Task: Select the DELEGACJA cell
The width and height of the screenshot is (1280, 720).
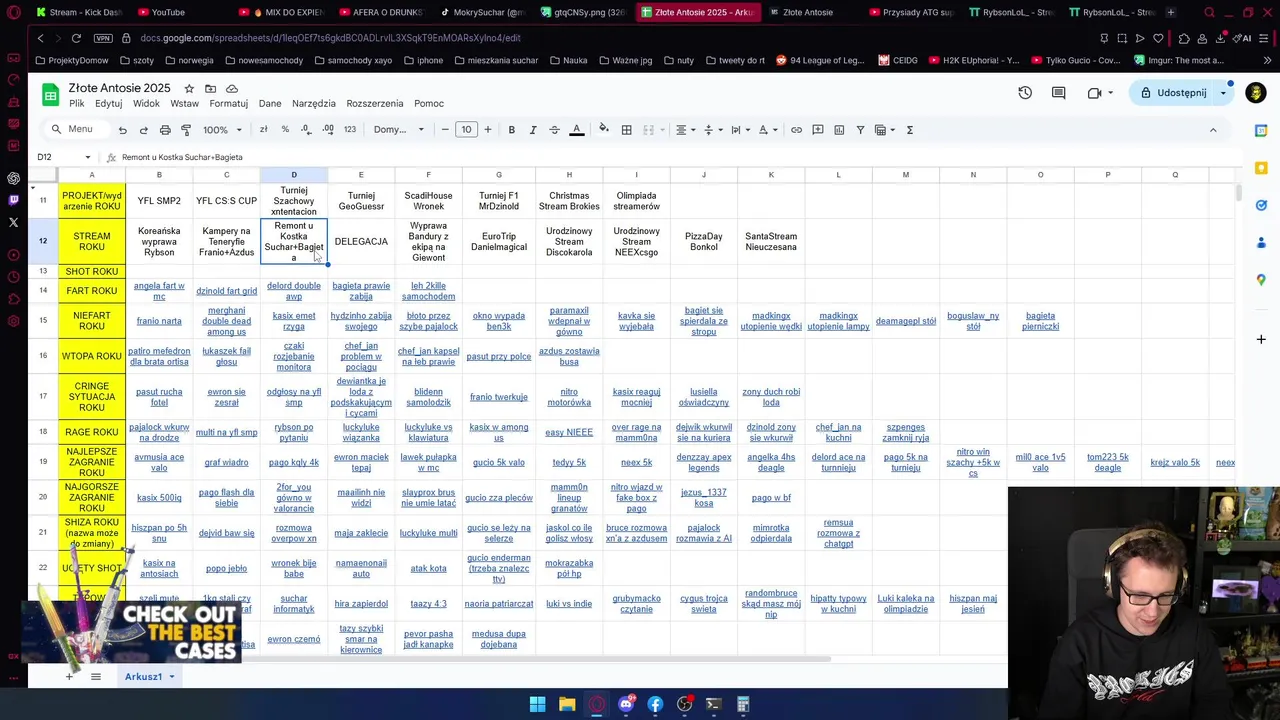Action: pos(361,242)
